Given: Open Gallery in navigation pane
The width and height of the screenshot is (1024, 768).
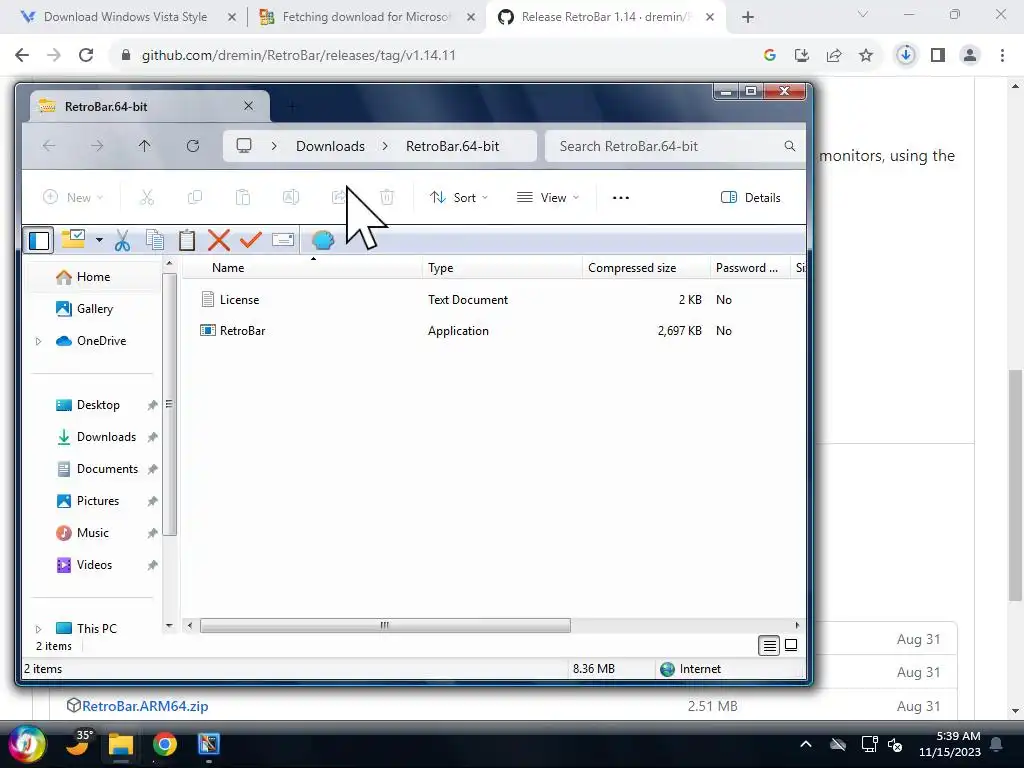Looking at the screenshot, I should (94, 309).
